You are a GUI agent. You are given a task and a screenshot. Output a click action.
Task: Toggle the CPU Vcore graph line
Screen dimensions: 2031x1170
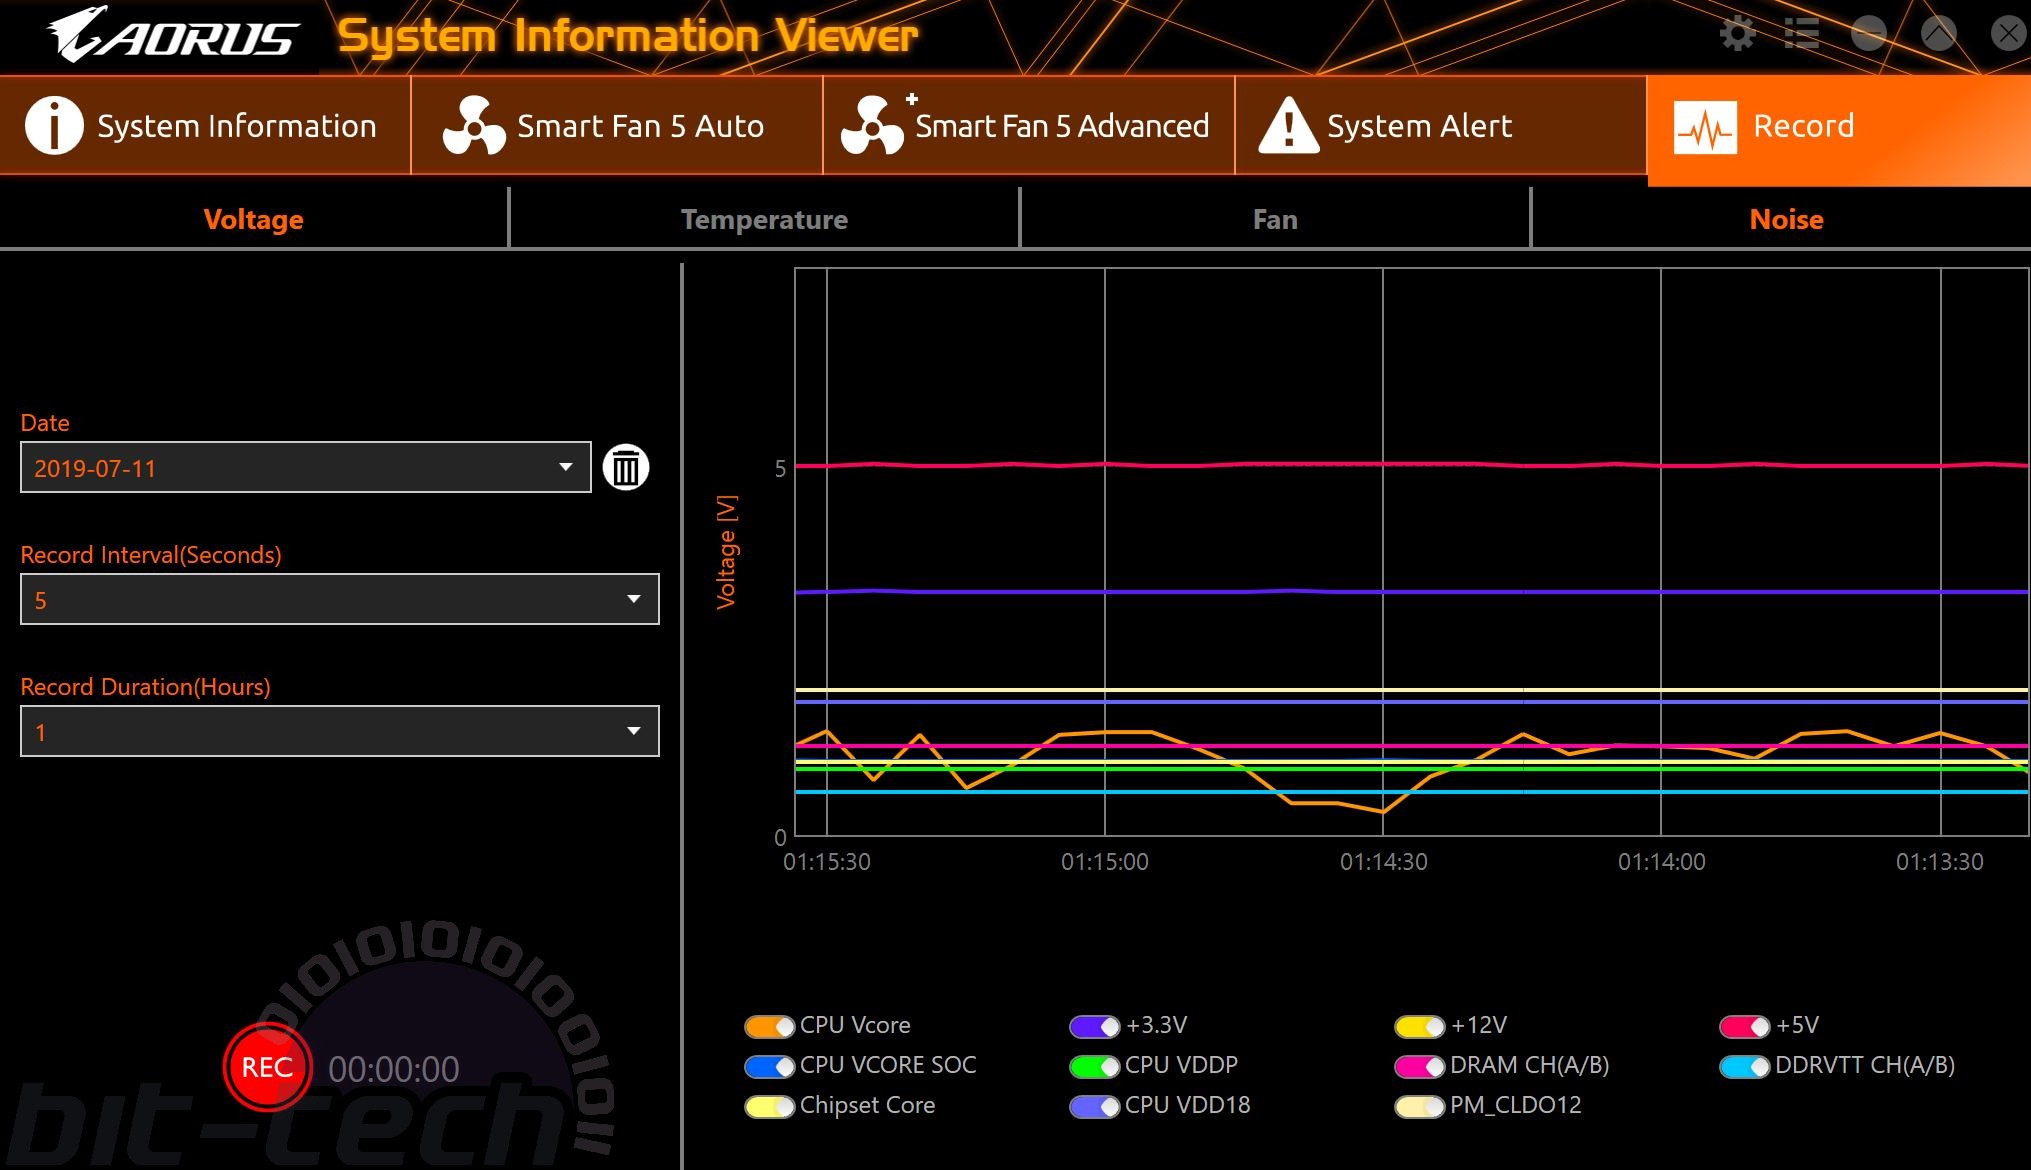770,1026
